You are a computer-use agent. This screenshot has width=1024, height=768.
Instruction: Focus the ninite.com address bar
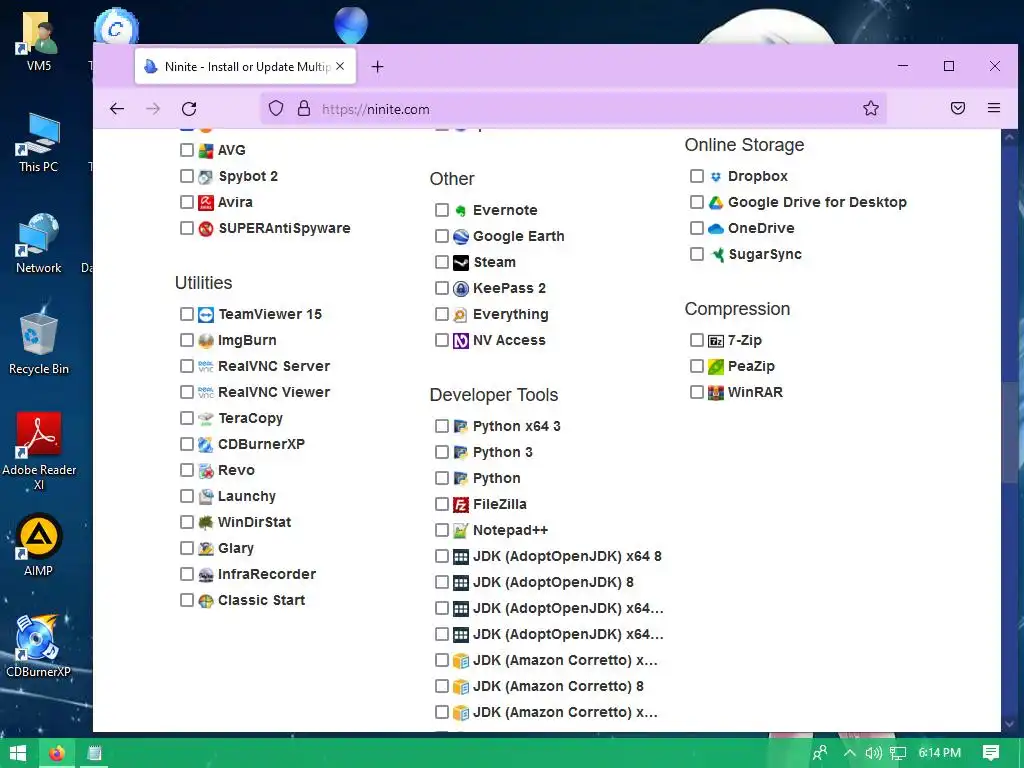click(575, 108)
